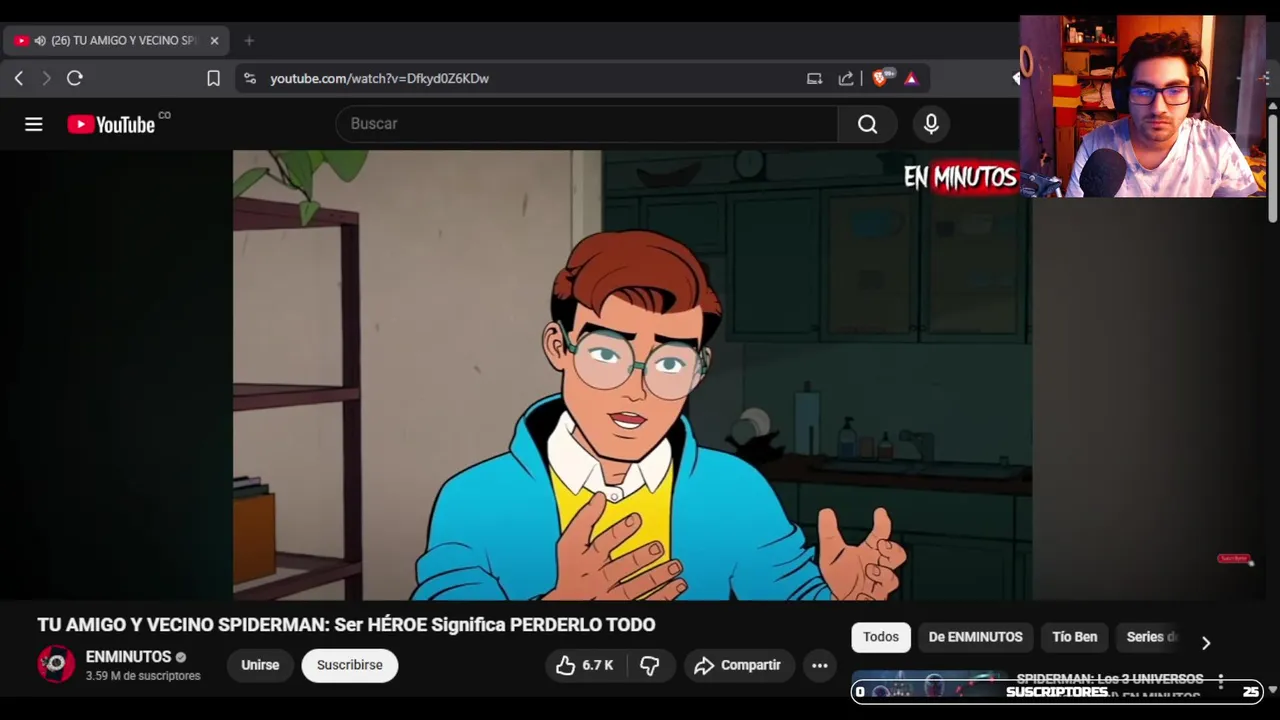This screenshot has height=720, width=1280.
Task: Open the ENMINUTOS channel avatar
Action: 56,665
